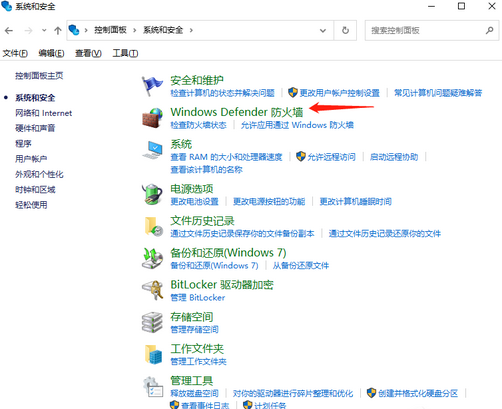Image resolution: width=502 pixels, height=409 pixels.
Task: Click the window title bar system icon
Action: [7, 6]
